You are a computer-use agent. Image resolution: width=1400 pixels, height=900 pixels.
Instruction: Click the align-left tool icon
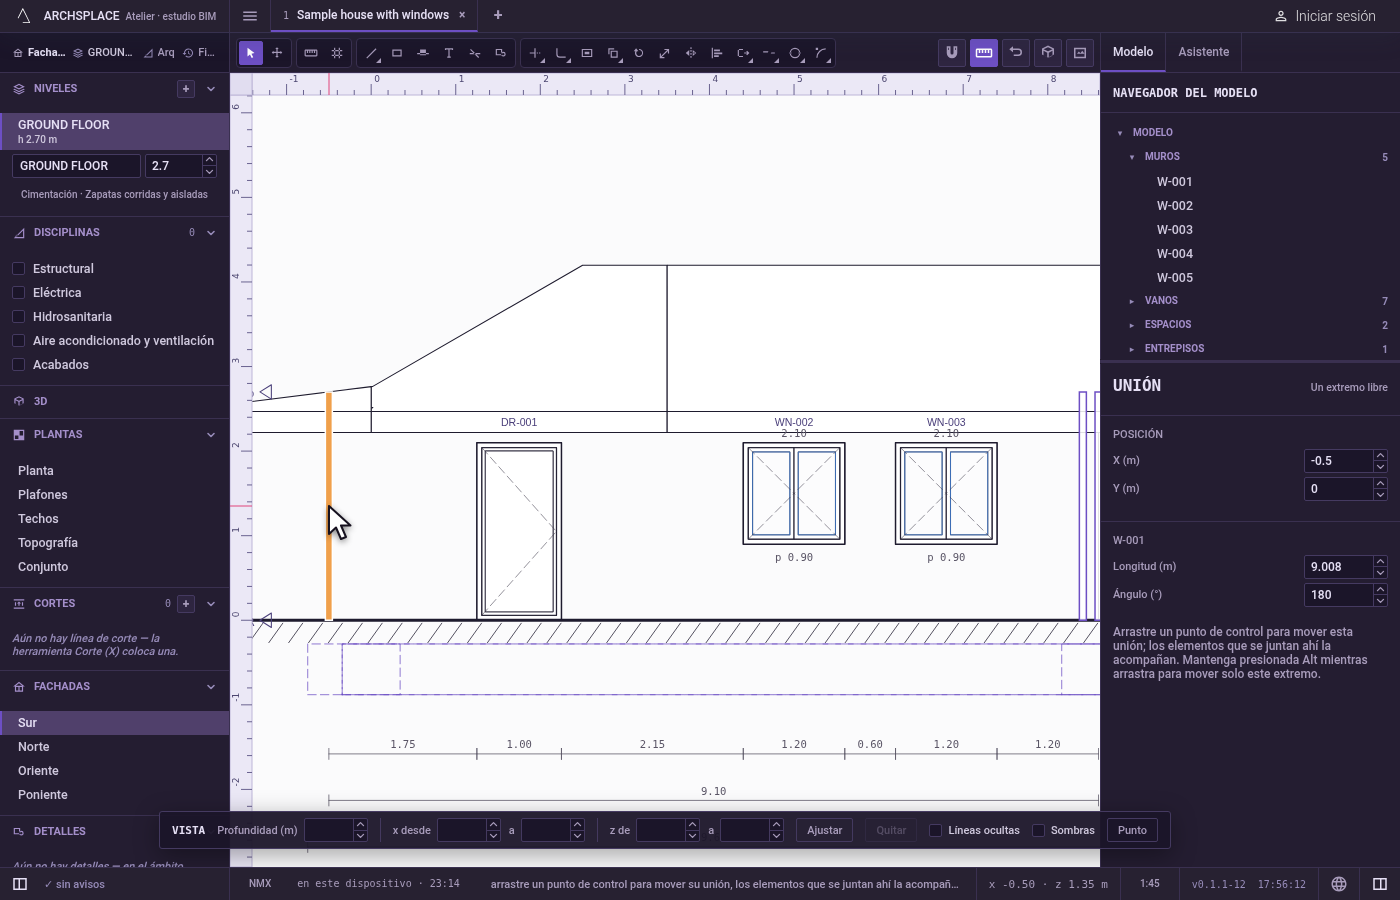(x=717, y=53)
